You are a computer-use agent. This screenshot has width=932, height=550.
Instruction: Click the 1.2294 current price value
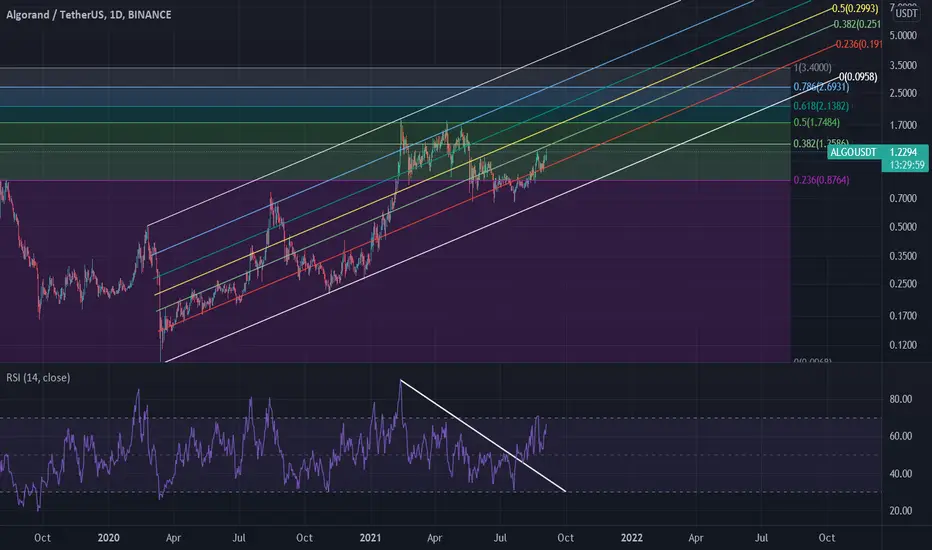coord(903,152)
